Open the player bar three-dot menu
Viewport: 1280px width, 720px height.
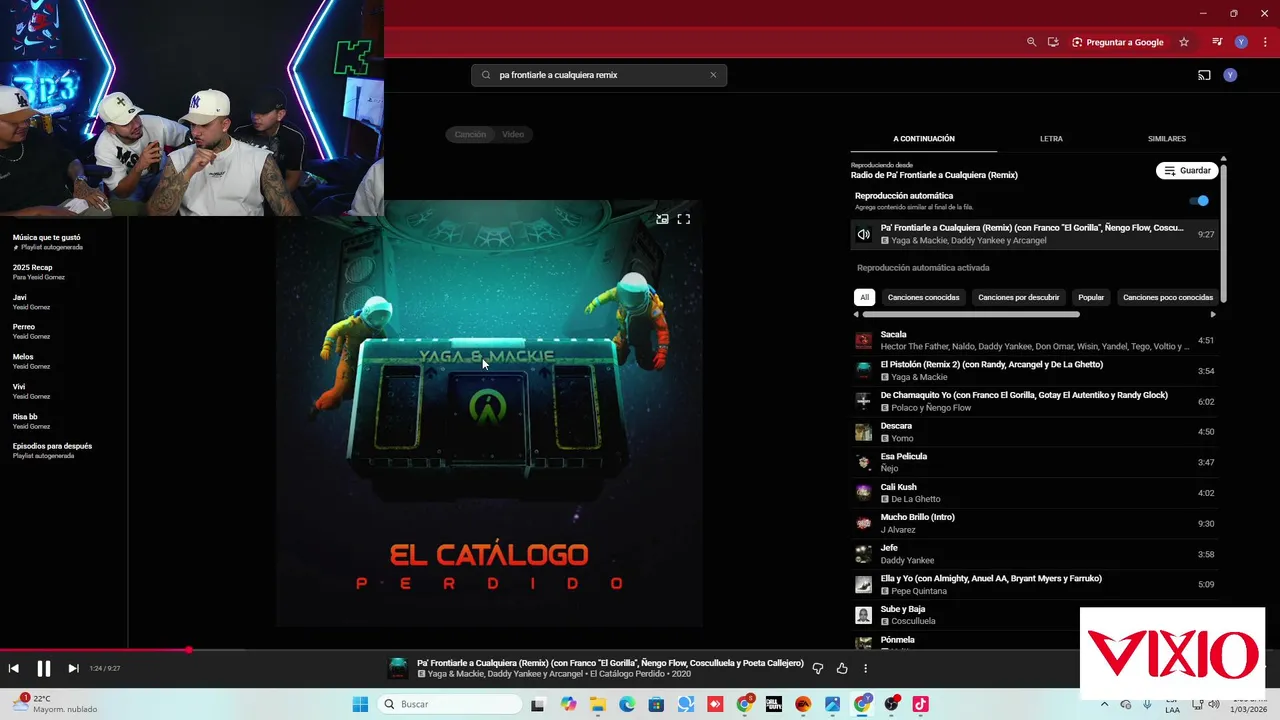866,668
